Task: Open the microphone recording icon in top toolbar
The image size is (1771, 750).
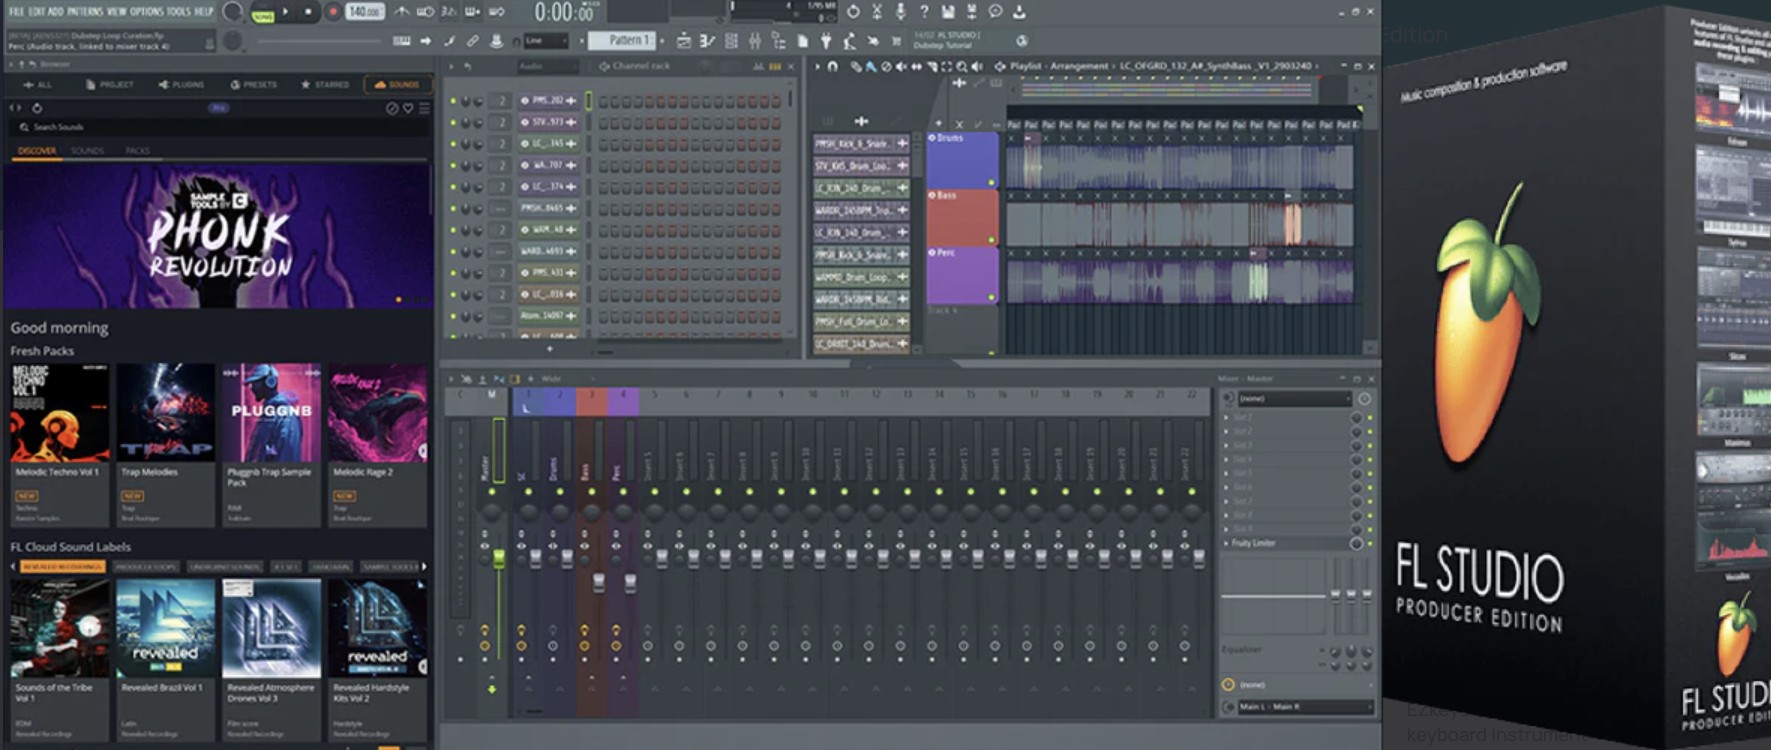Action: 900,12
